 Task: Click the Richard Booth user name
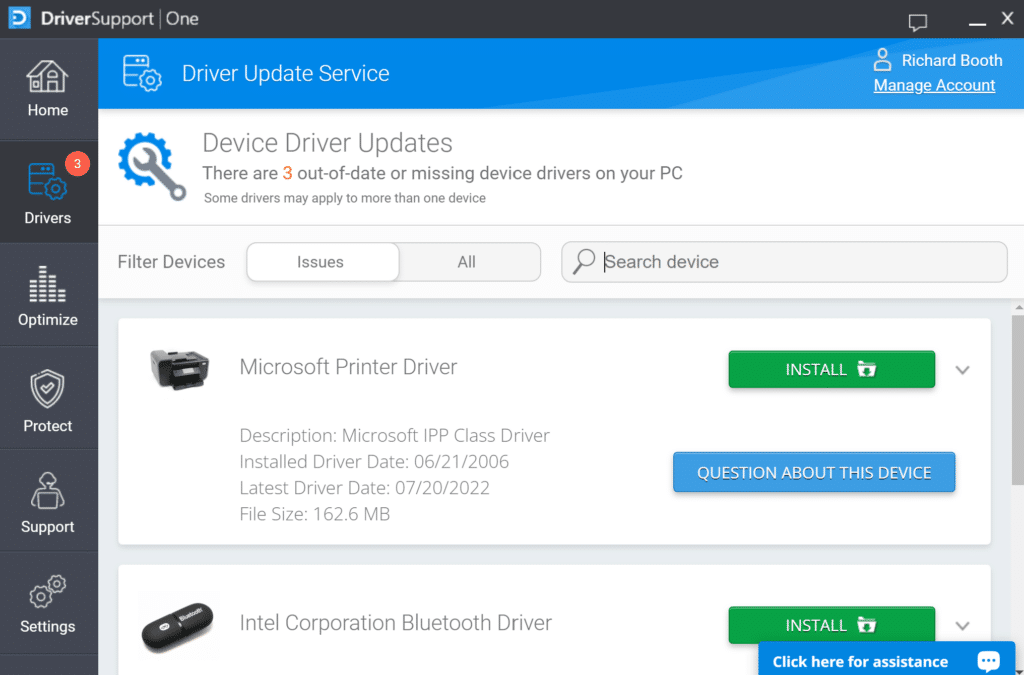(952, 60)
